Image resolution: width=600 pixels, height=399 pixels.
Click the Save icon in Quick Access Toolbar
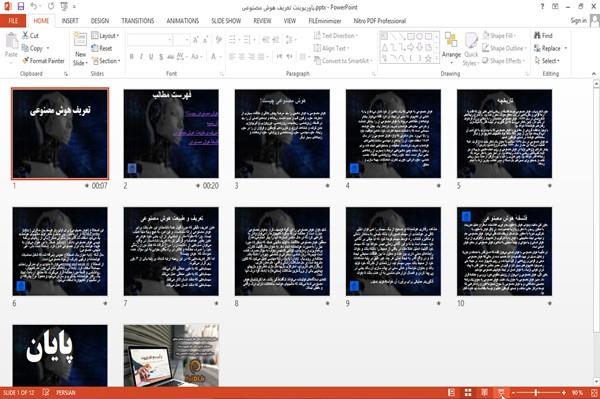pos(21,7)
